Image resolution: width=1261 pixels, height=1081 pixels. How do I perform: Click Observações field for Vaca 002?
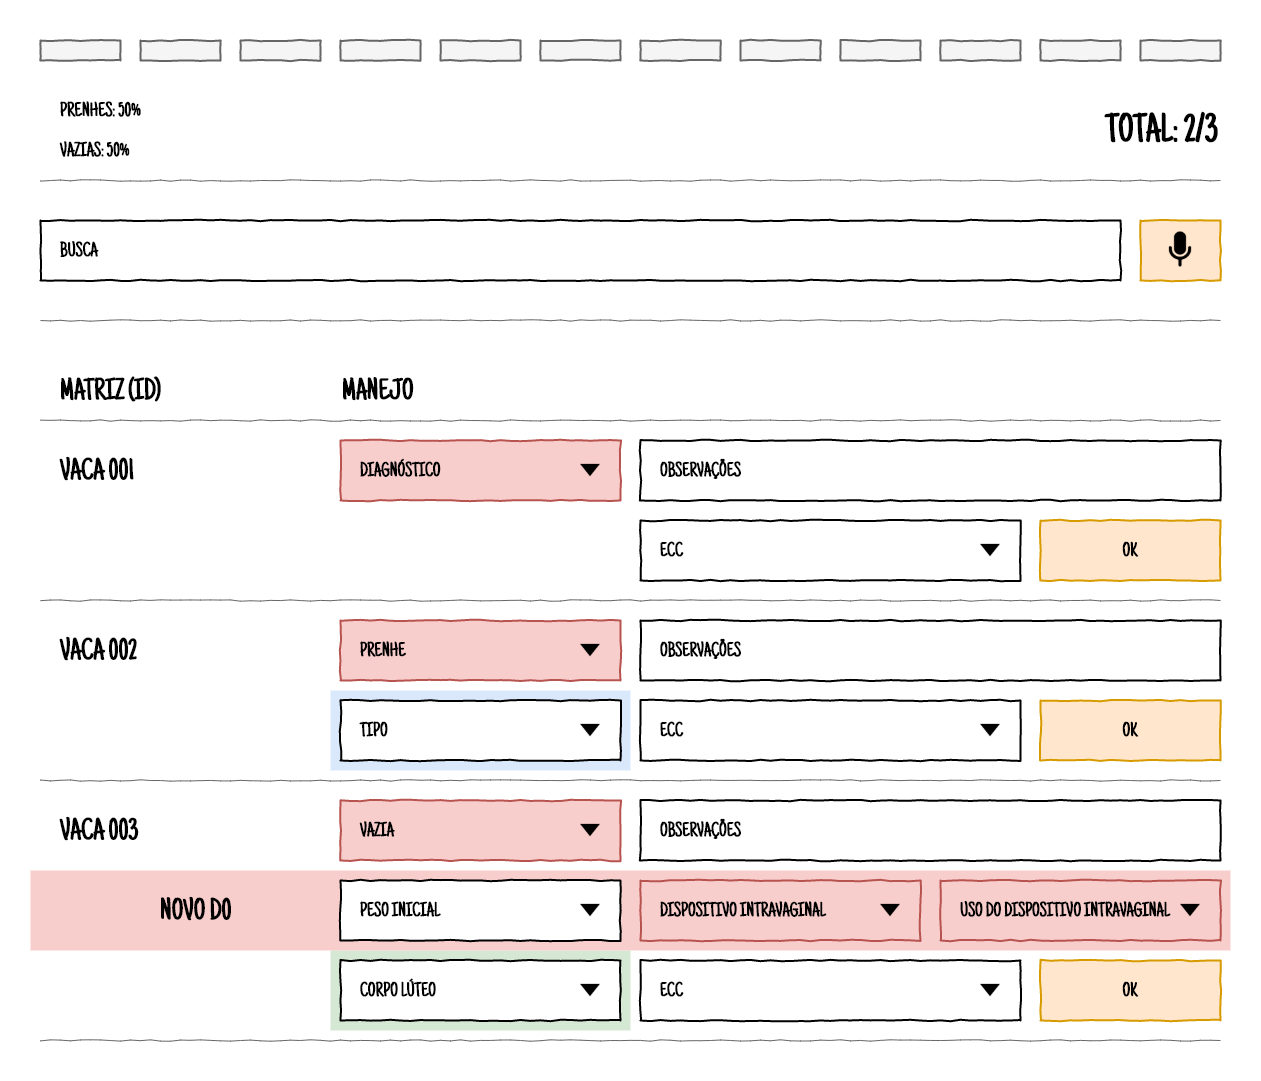[930, 650]
